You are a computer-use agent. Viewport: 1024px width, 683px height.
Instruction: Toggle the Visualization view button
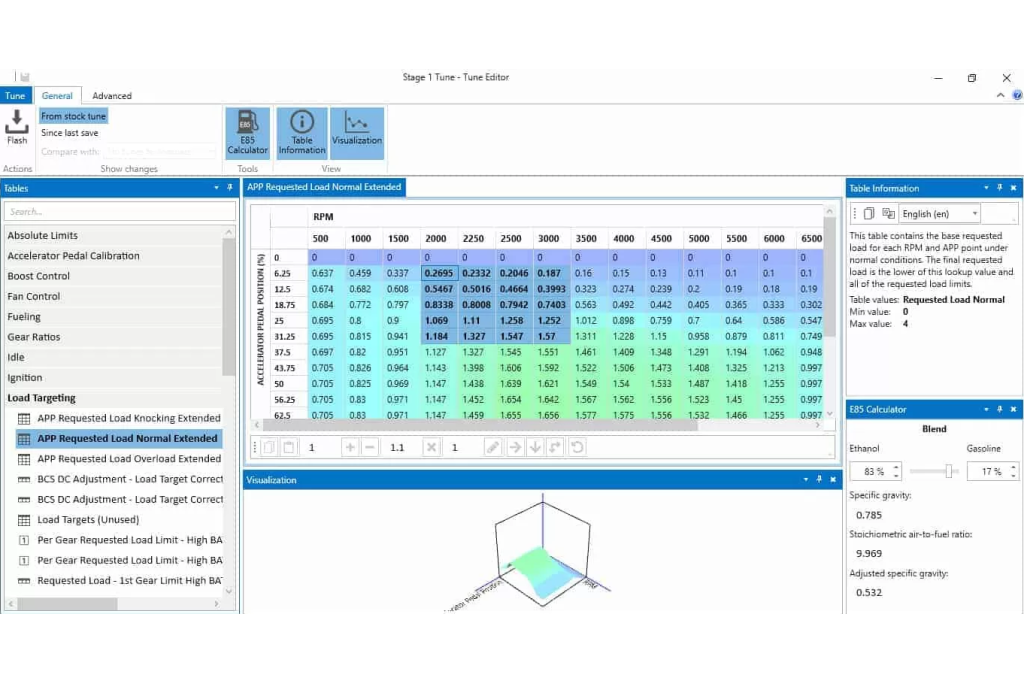click(x=357, y=132)
